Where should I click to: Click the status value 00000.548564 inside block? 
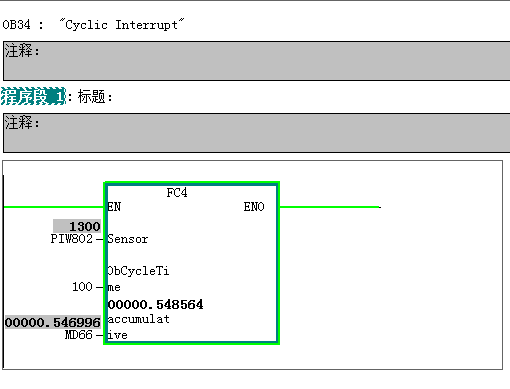tap(155, 304)
